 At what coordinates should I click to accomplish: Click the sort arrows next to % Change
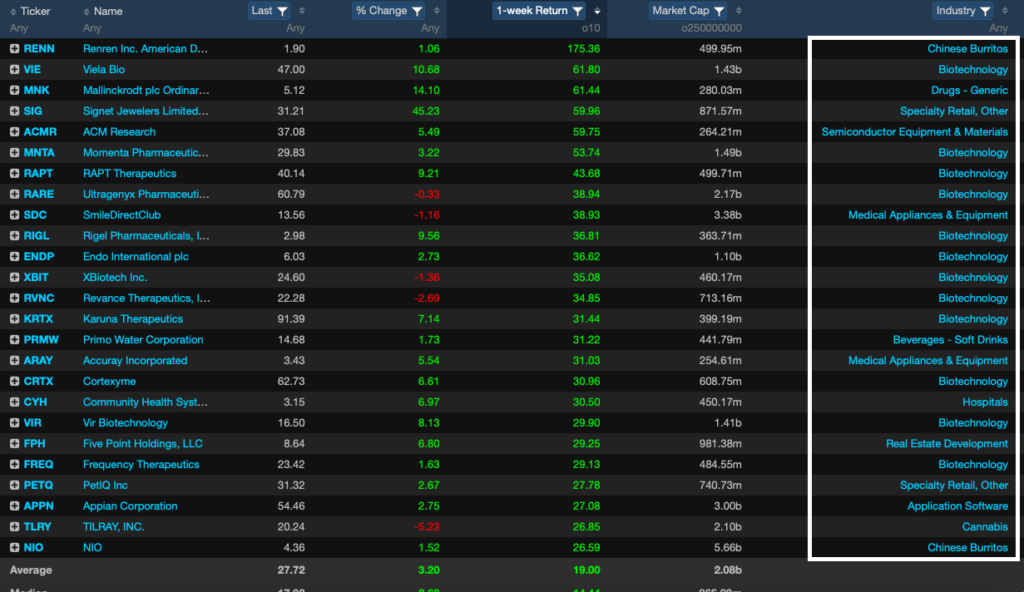pos(437,11)
